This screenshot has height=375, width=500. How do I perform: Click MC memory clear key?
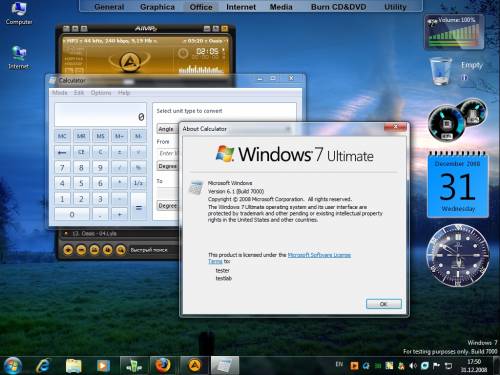coord(62,136)
